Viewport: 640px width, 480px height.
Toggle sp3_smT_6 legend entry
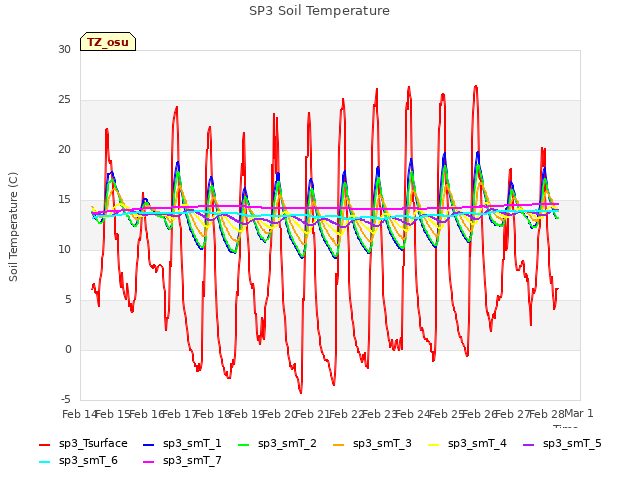78,461
